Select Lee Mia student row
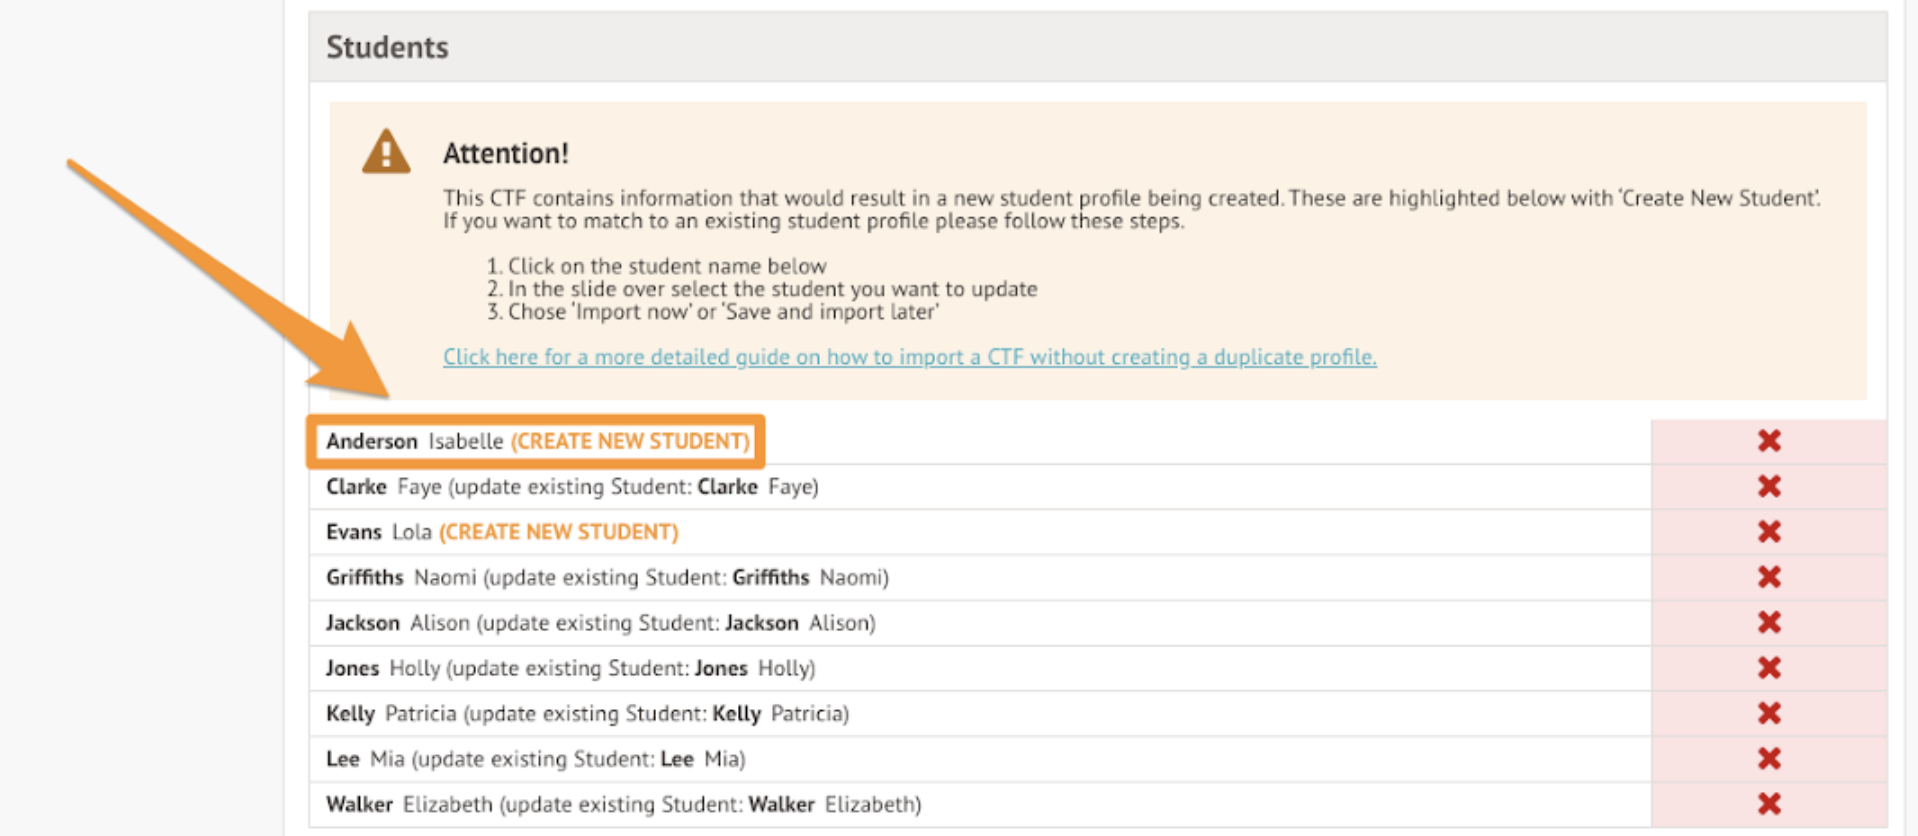The width and height of the screenshot is (1918, 836). pos(535,759)
